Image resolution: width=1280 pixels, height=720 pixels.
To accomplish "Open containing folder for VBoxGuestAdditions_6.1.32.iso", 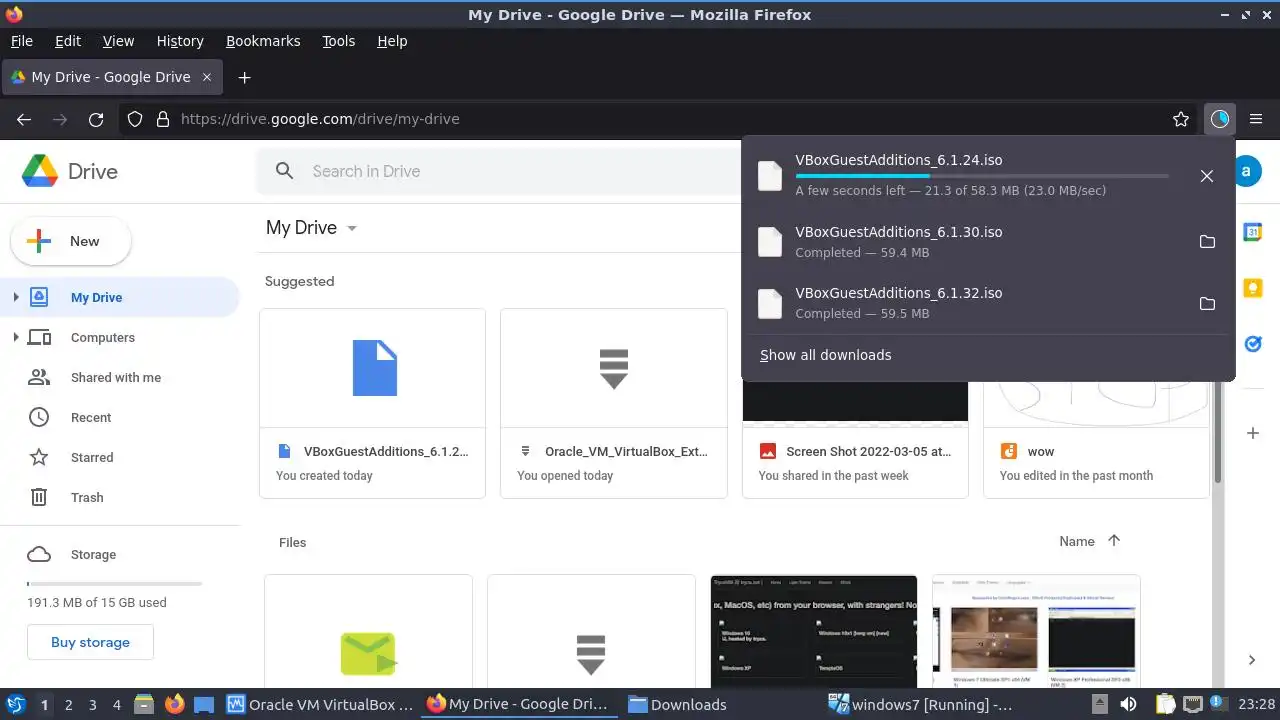I will [1207, 303].
